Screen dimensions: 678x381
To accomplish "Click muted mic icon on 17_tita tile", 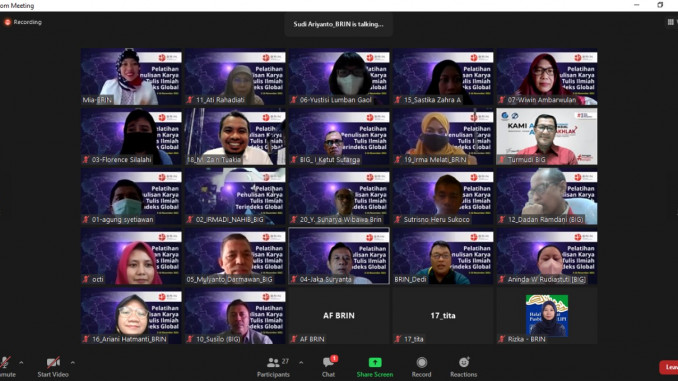I will [x=398, y=339].
